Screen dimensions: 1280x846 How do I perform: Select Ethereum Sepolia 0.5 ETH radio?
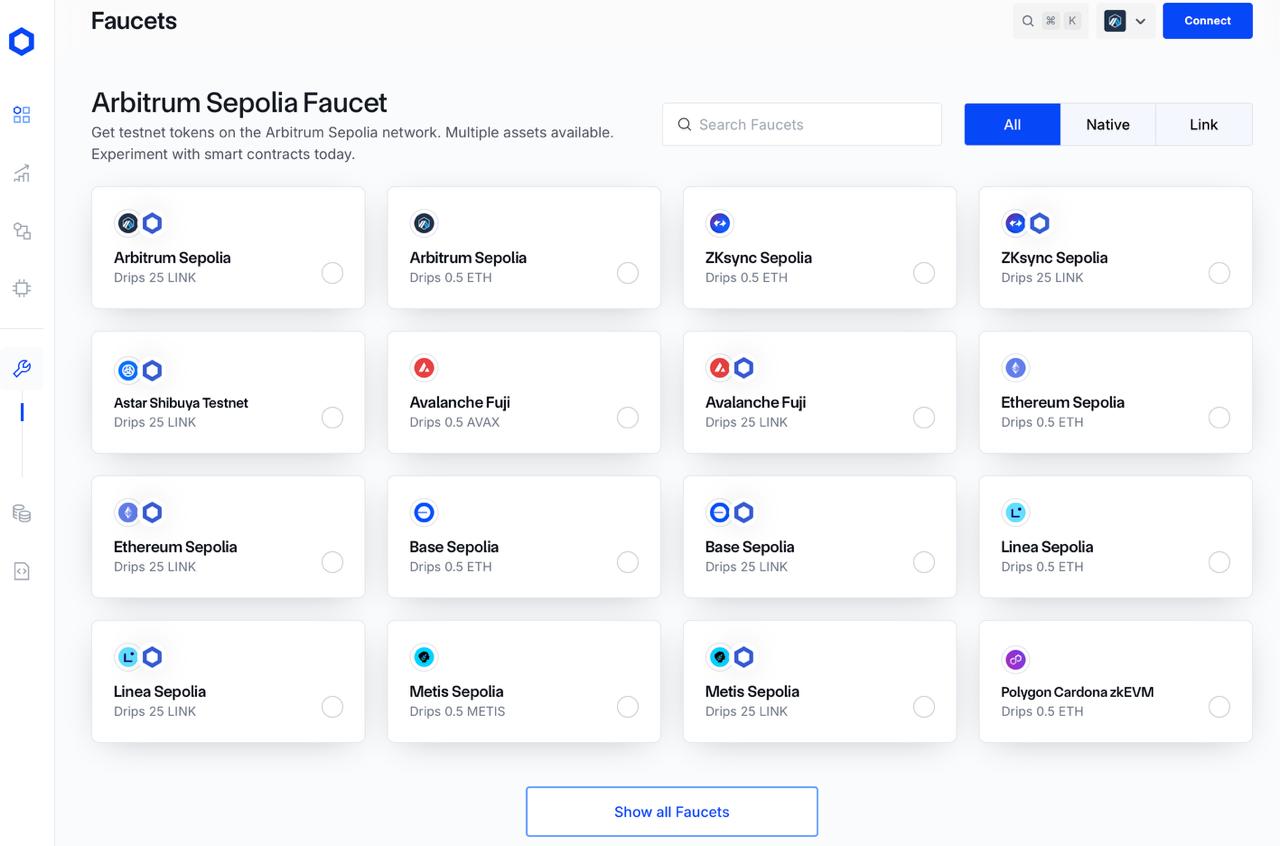click(x=1219, y=418)
